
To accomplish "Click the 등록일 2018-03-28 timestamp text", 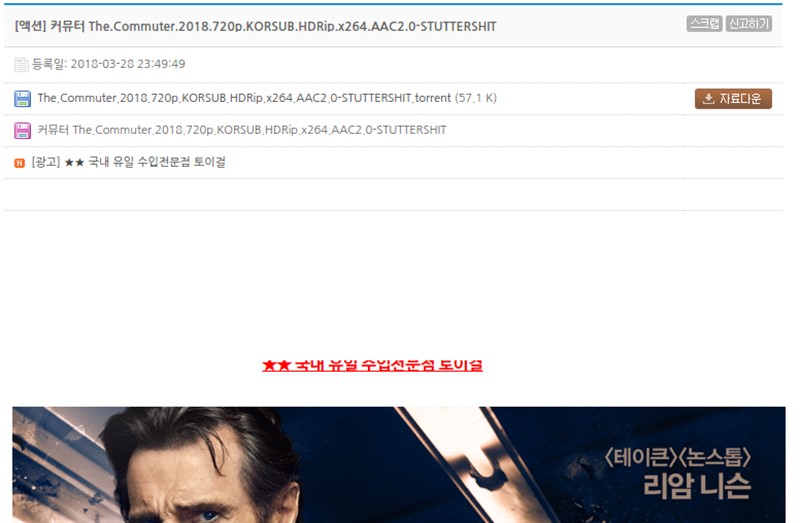I will [x=109, y=64].
